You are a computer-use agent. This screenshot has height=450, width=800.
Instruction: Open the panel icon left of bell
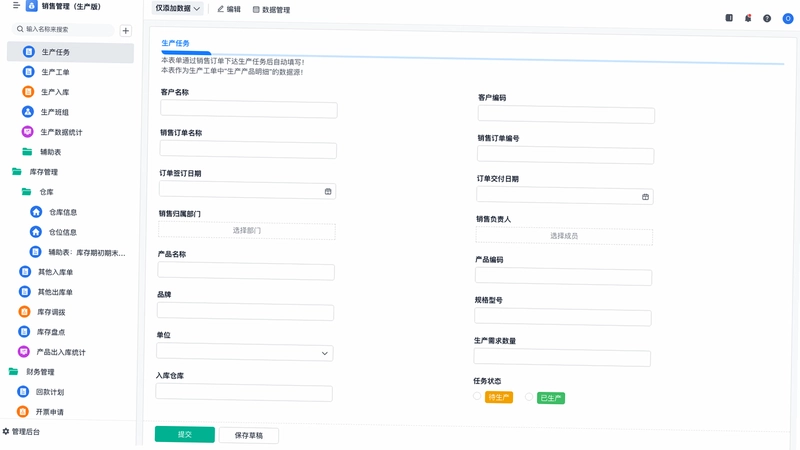[x=729, y=18]
